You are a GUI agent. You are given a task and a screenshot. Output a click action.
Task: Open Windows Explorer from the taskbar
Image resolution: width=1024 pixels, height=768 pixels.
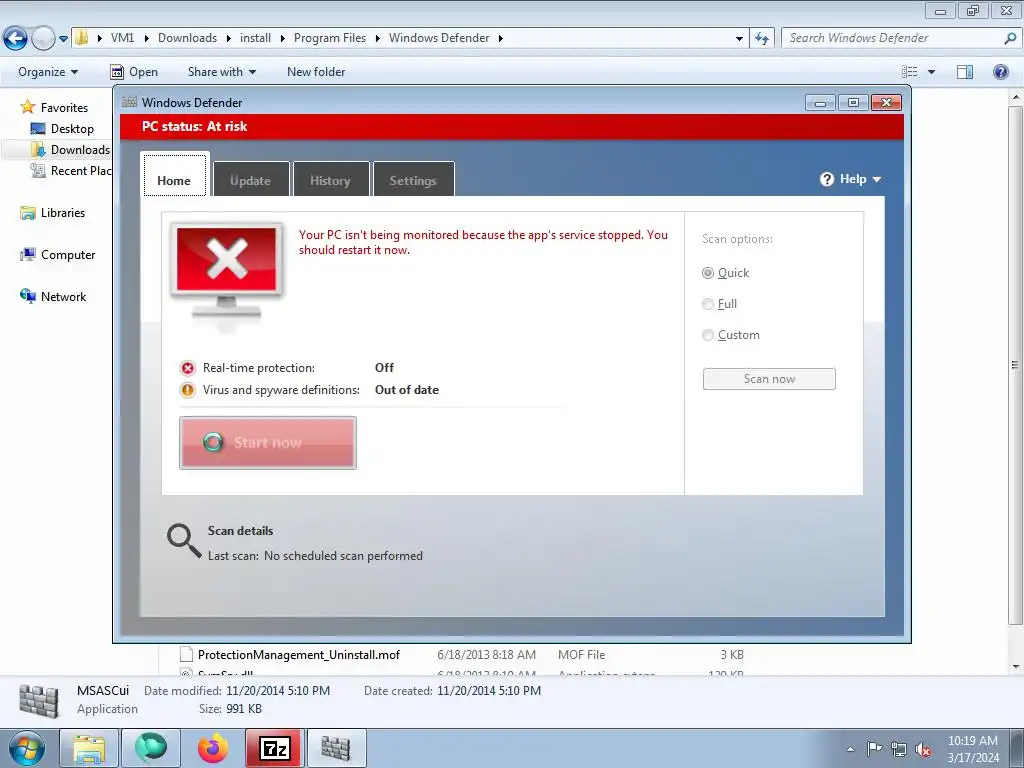click(x=89, y=748)
